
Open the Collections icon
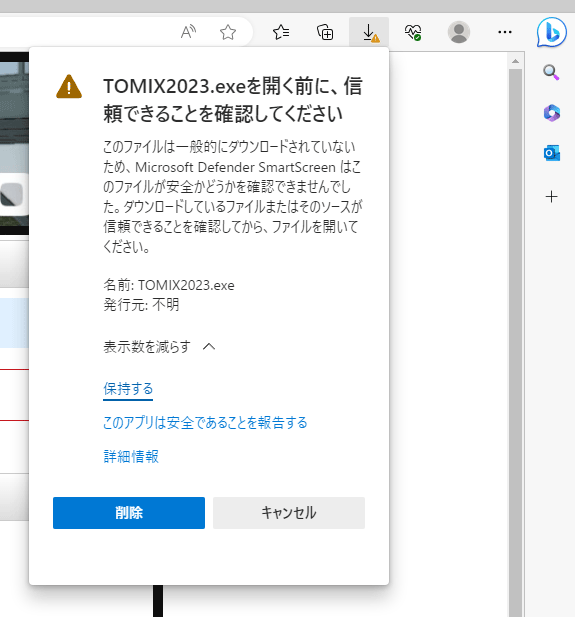pyautogui.click(x=325, y=32)
